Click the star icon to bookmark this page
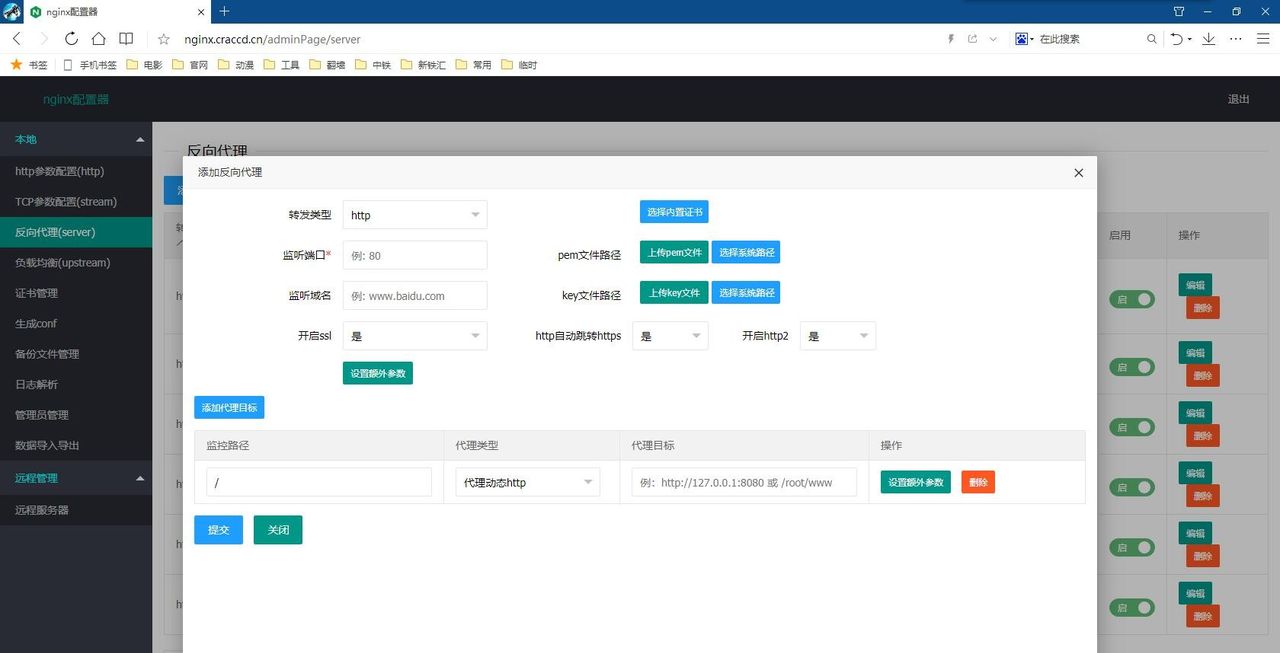The width and height of the screenshot is (1280, 653). pyautogui.click(x=163, y=39)
